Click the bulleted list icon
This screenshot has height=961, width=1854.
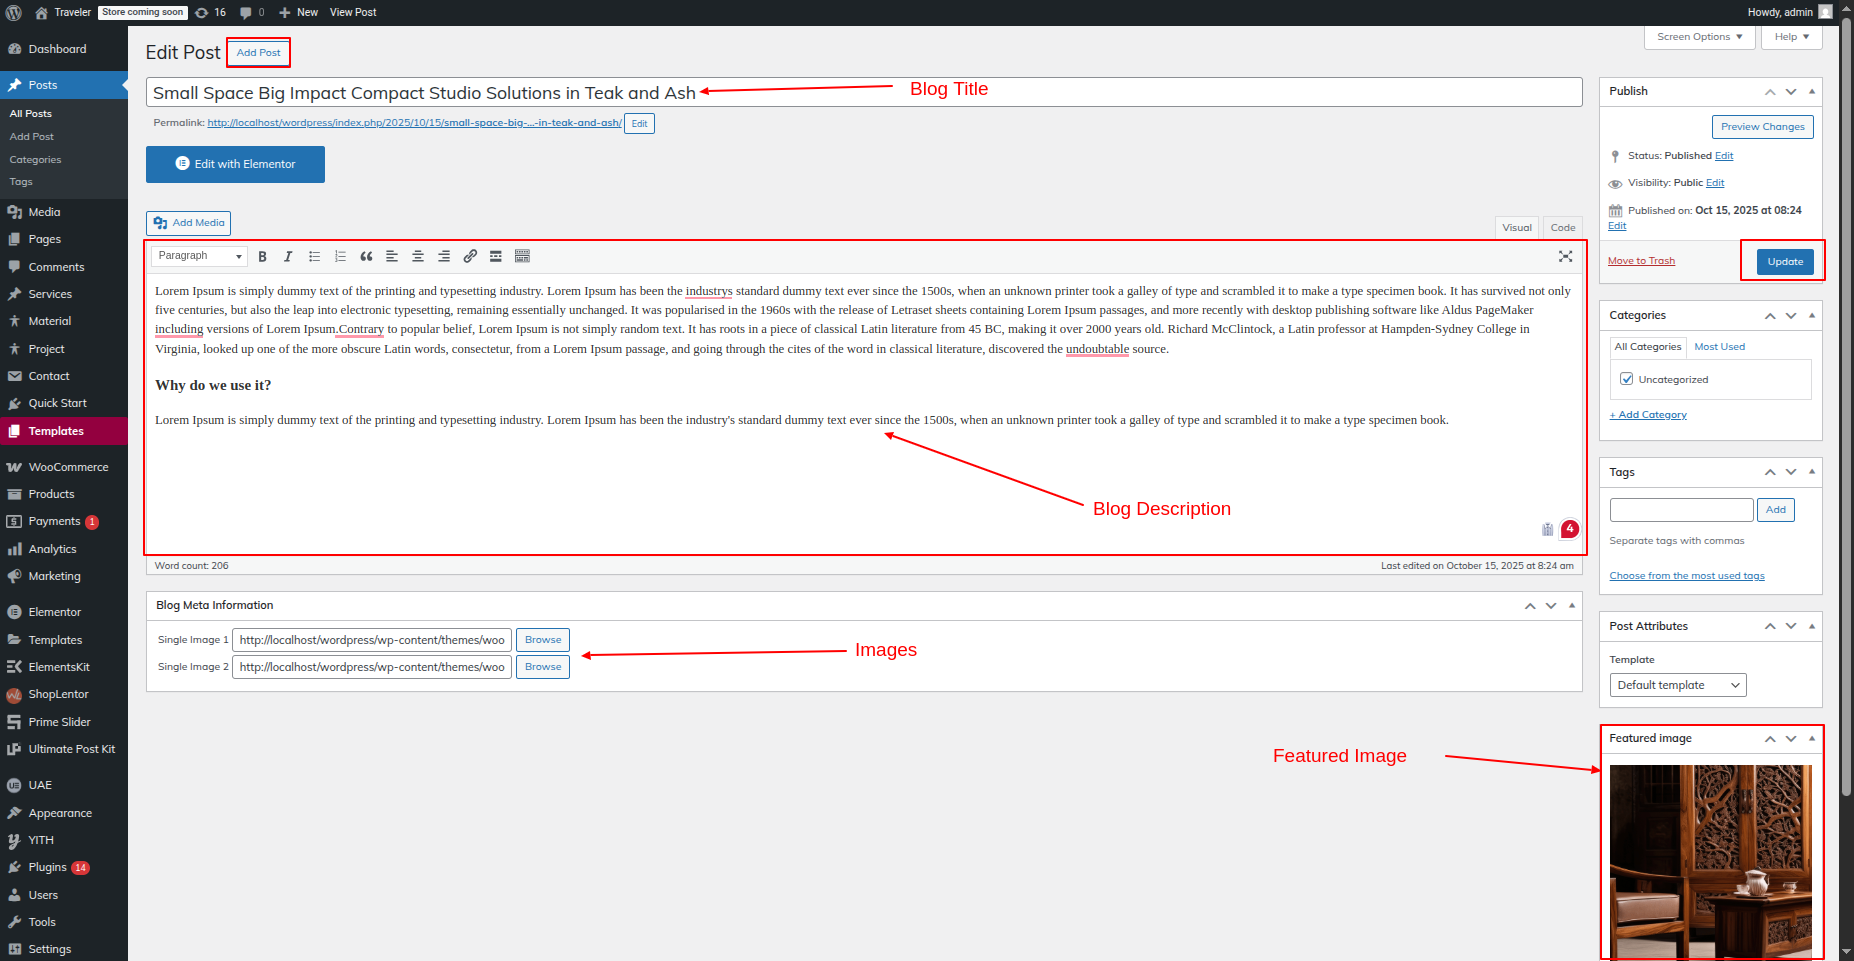(x=314, y=257)
